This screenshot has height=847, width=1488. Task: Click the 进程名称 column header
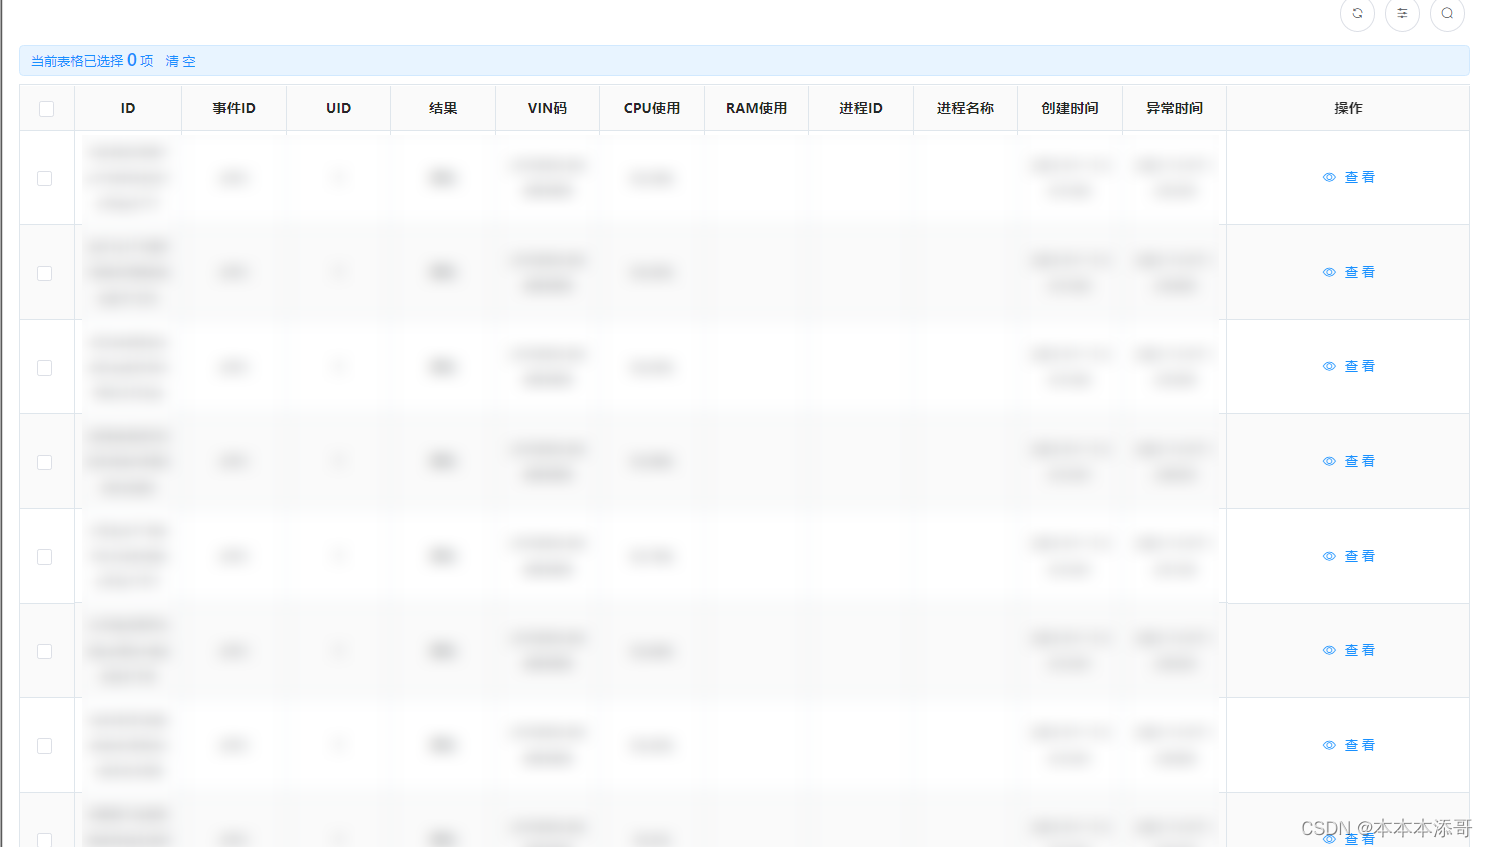pyautogui.click(x=965, y=108)
